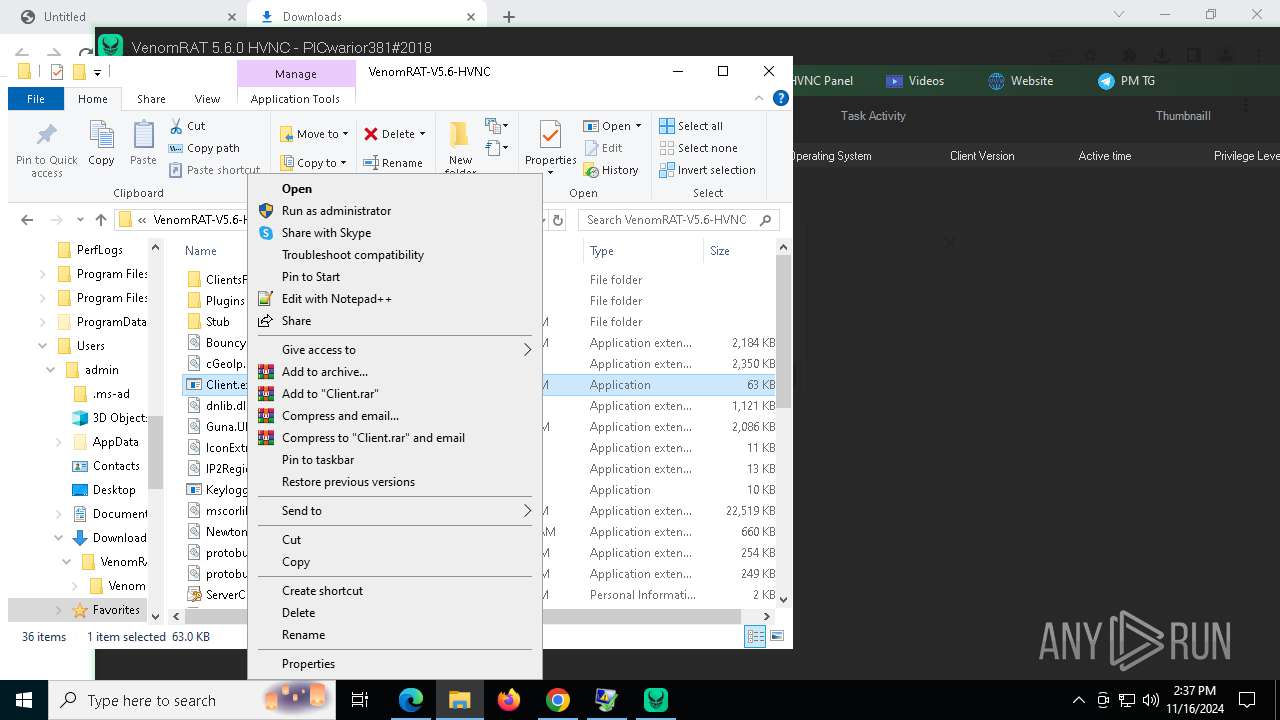Click Select all in ribbon
Screen dimensions: 1280x720
pyautogui.click(x=691, y=126)
